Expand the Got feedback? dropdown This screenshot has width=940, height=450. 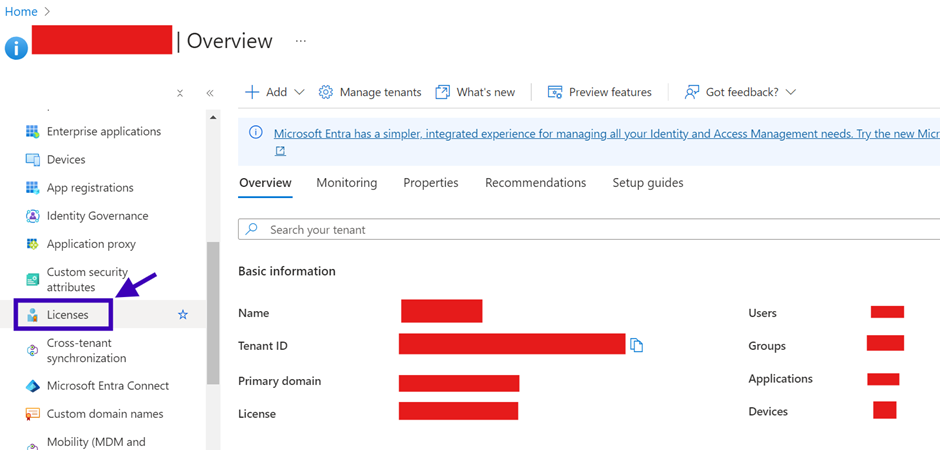click(x=740, y=92)
